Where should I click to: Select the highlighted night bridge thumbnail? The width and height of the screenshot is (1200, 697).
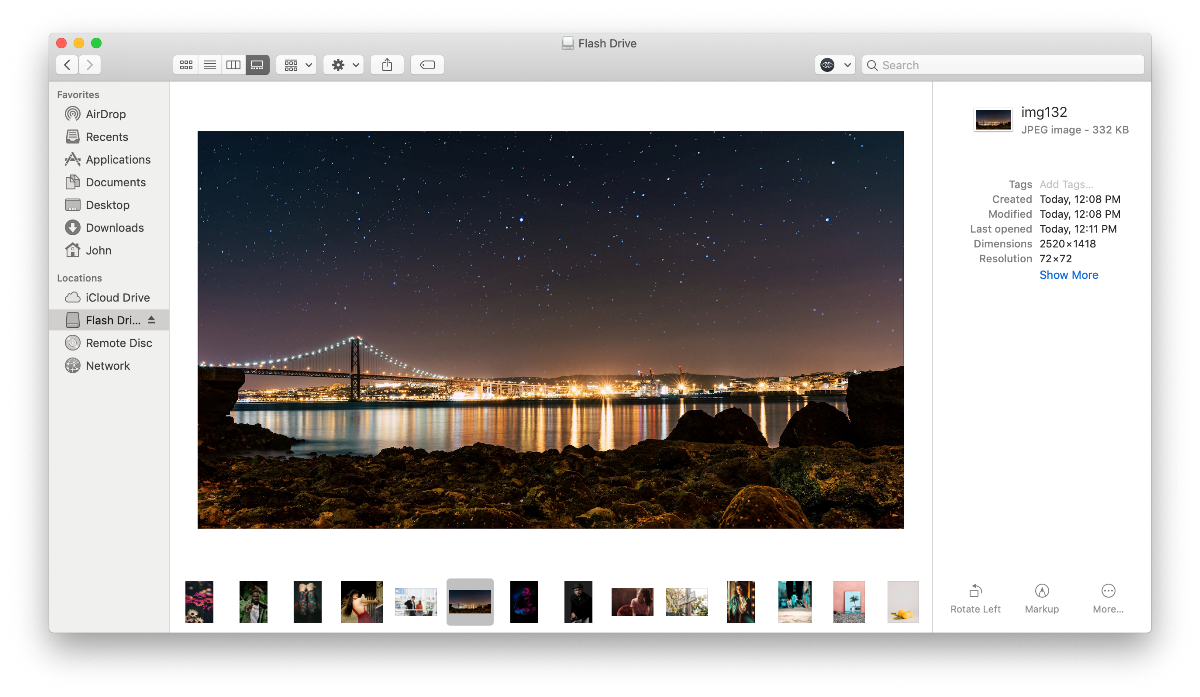[470, 602]
